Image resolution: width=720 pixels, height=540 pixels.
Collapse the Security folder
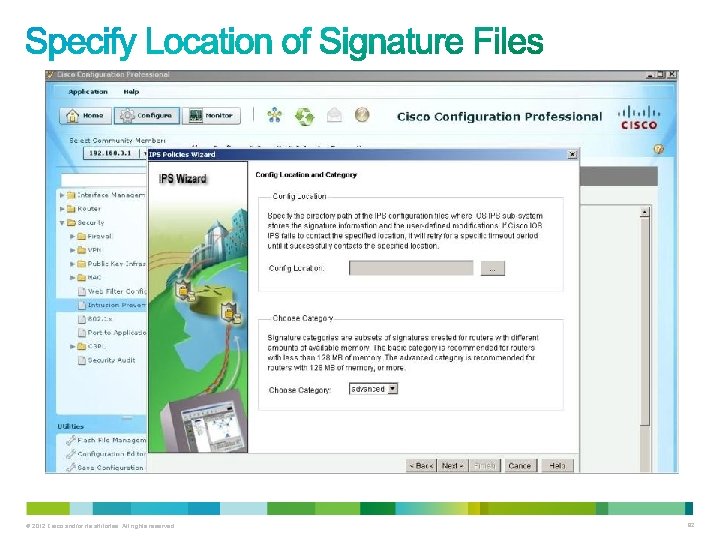pyautogui.click(x=62, y=223)
